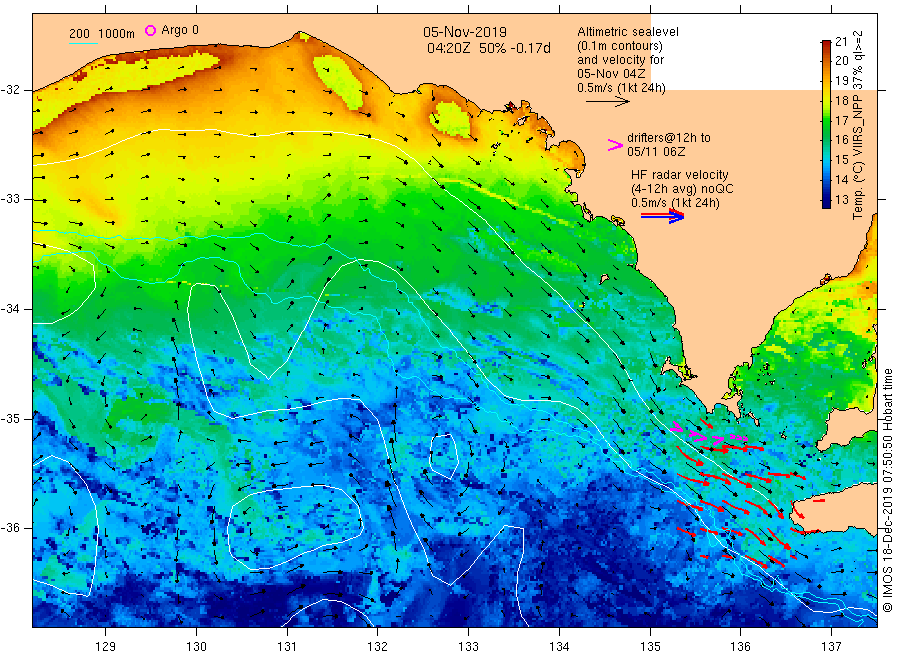The width and height of the screenshot is (900, 660).
Task: Click the date label 05-Nov-2019
Action: pyautogui.click(x=465, y=32)
